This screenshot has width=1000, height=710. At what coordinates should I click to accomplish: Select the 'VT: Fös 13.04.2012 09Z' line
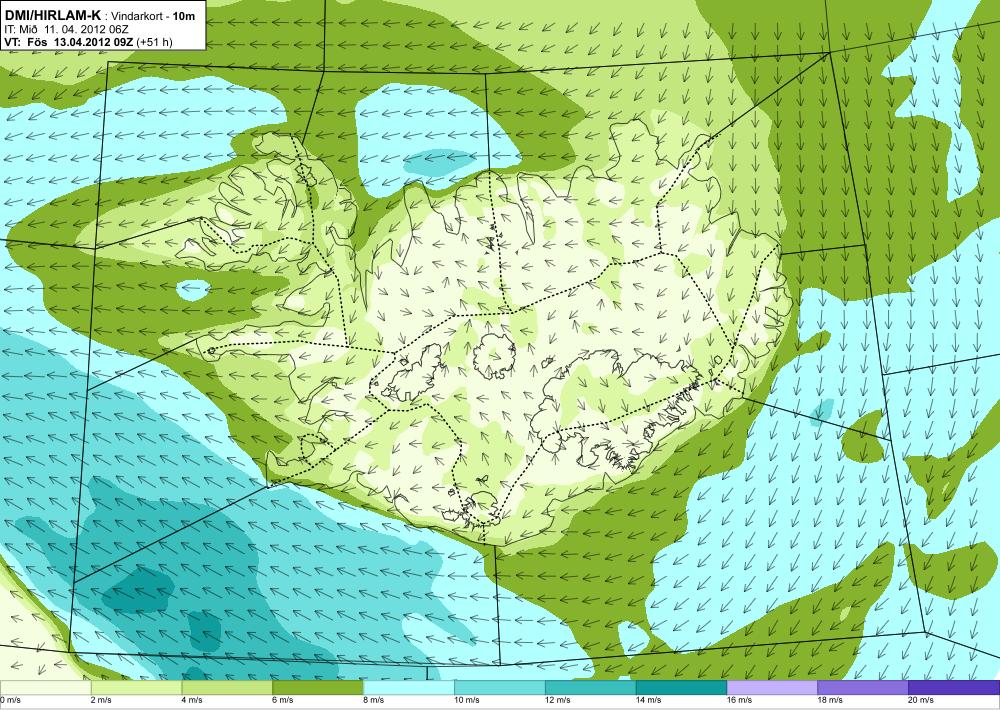(69, 42)
